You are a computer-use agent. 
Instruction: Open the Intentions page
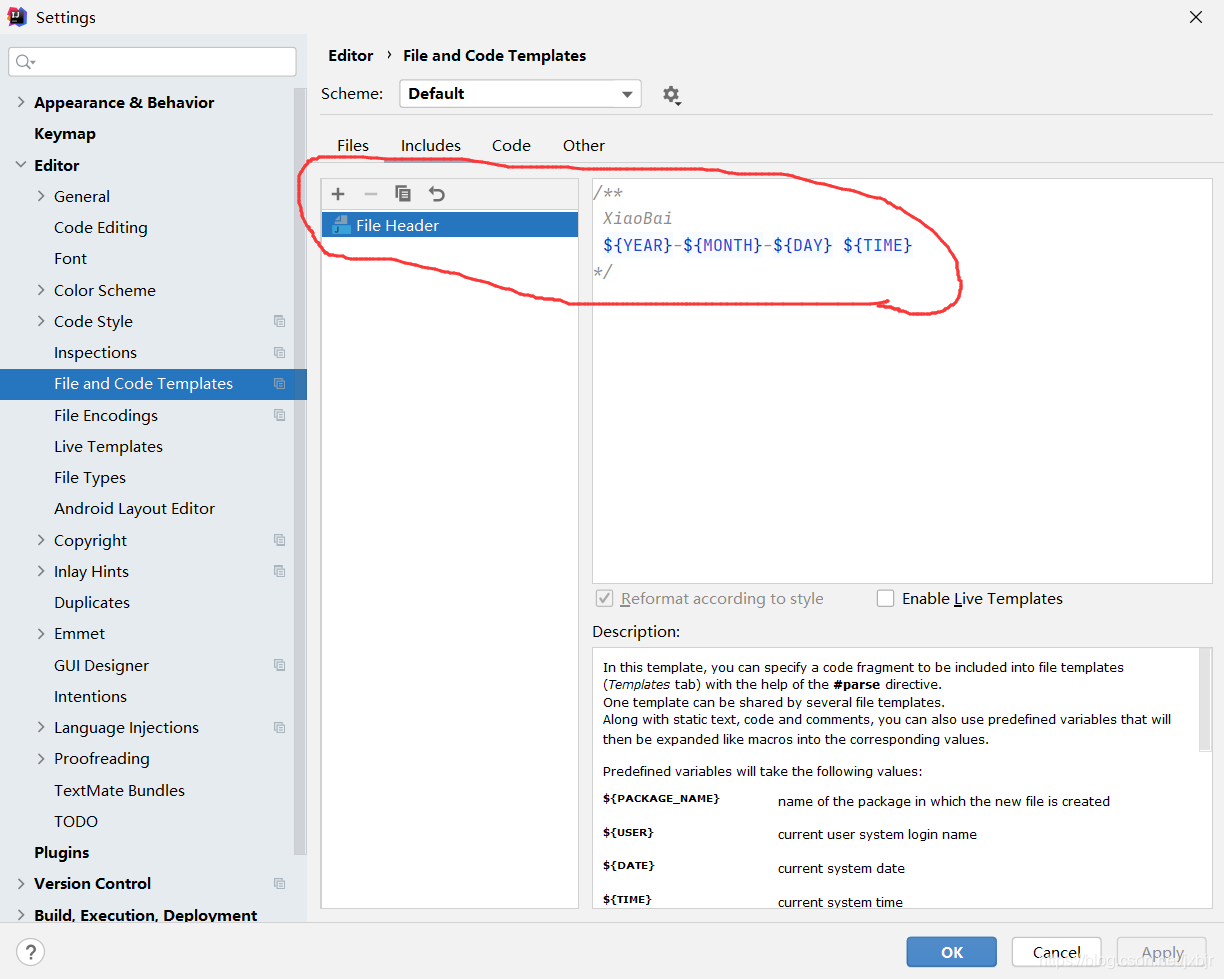pyautogui.click(x=91, y=696)
